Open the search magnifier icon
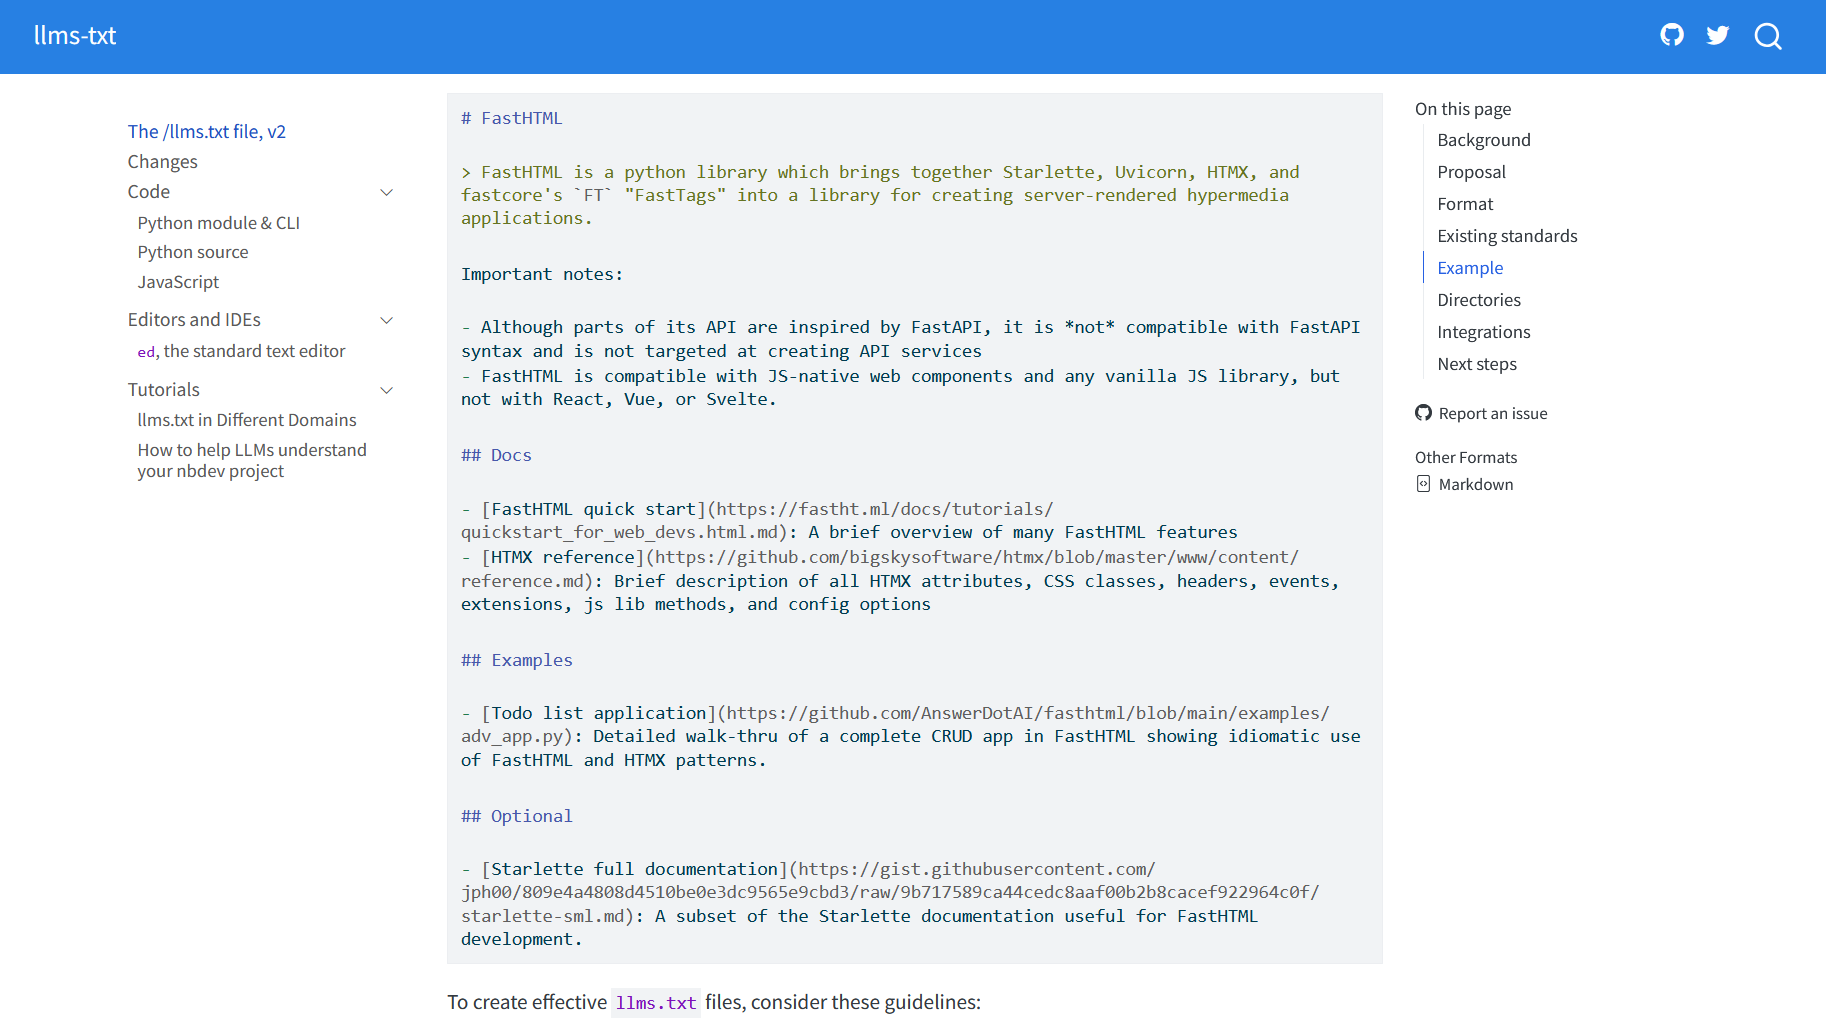Image resolution: width=1826 pixels, height=1025 pixels. coord(1768,36)
